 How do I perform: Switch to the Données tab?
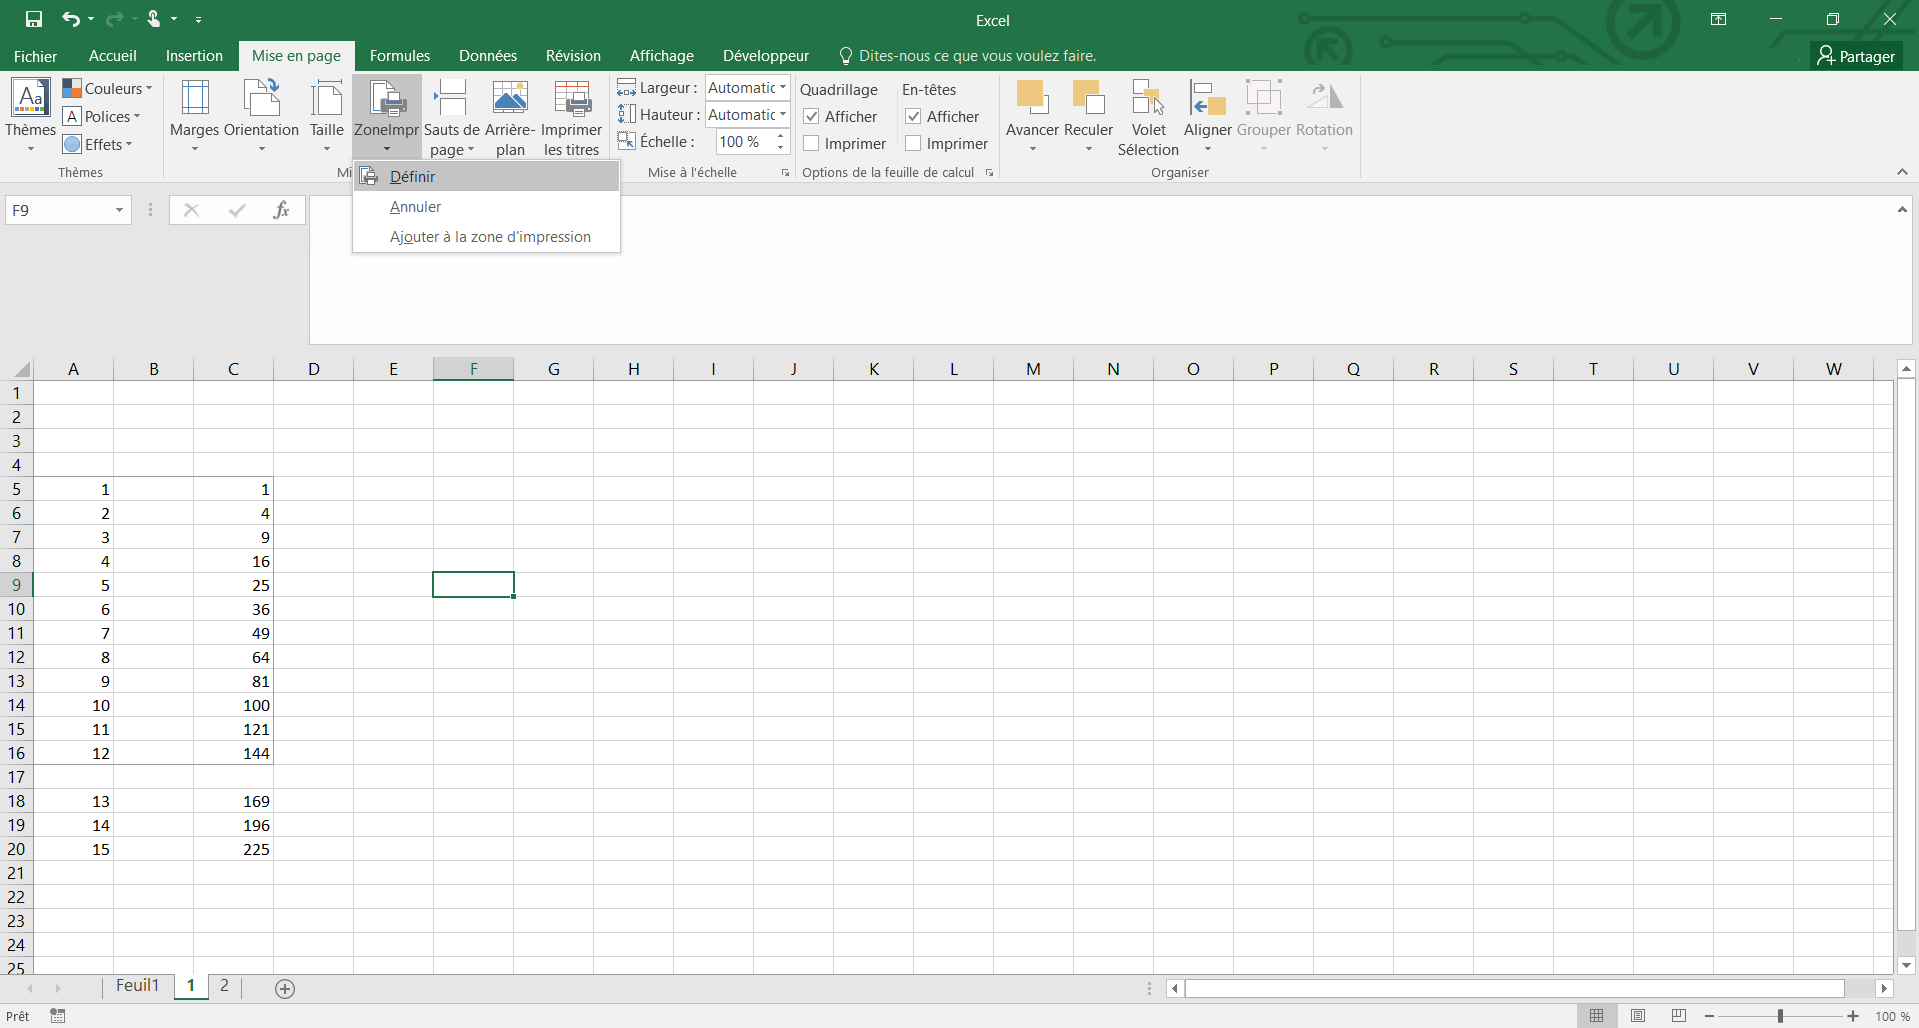488,56
